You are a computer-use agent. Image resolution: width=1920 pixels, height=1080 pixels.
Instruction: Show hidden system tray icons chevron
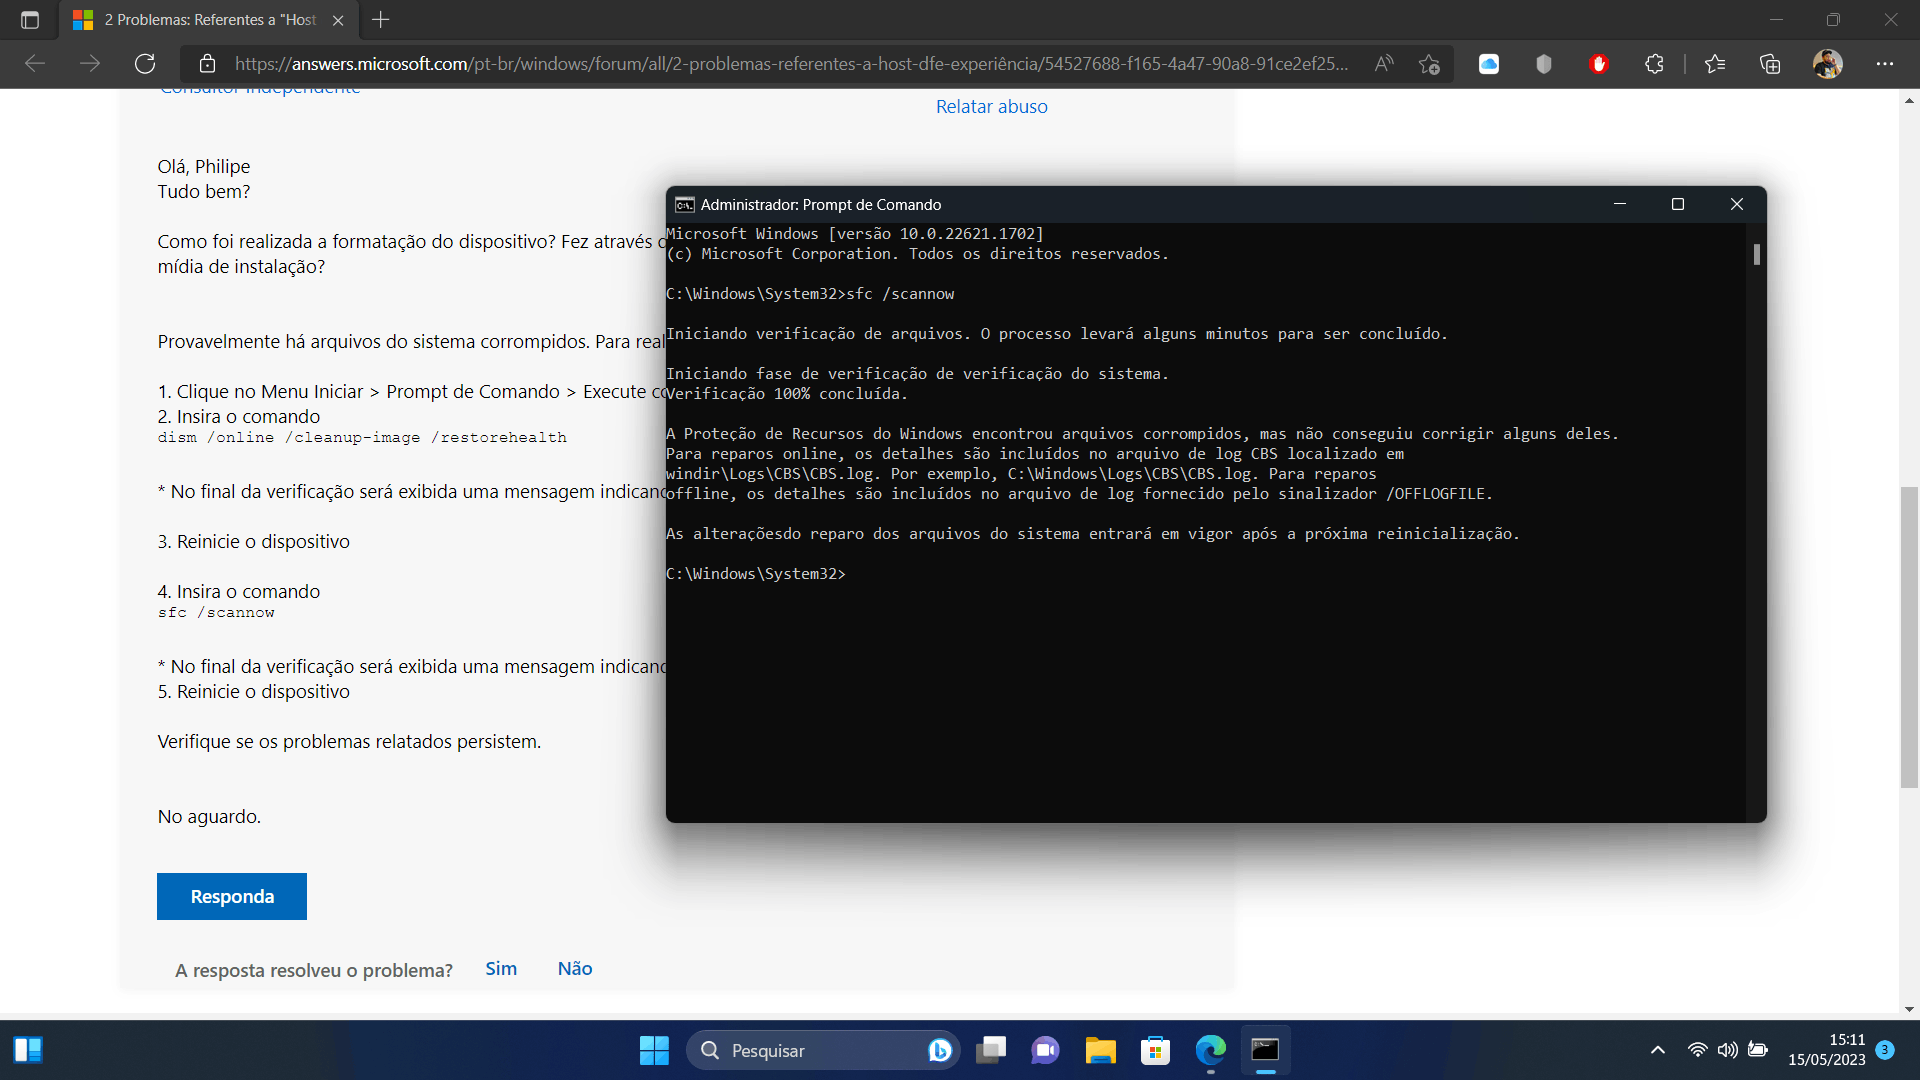click(x=1657, y=1050)
